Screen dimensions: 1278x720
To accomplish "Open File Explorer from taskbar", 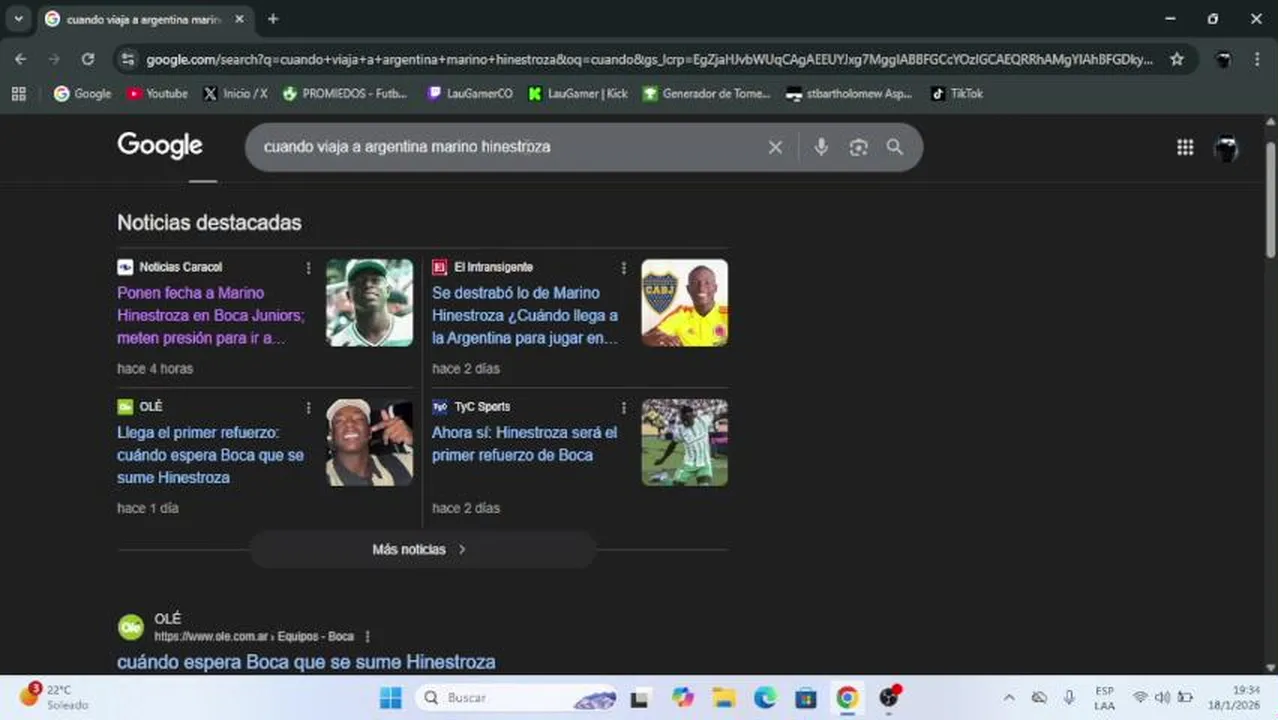I will [x=724, y=697].
